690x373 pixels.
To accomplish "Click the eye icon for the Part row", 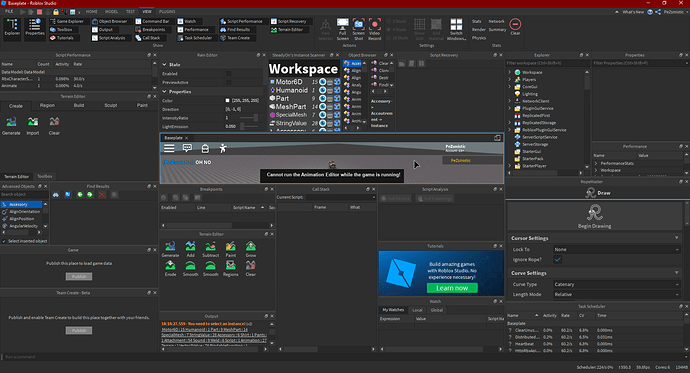I will (x=323, y=99).
